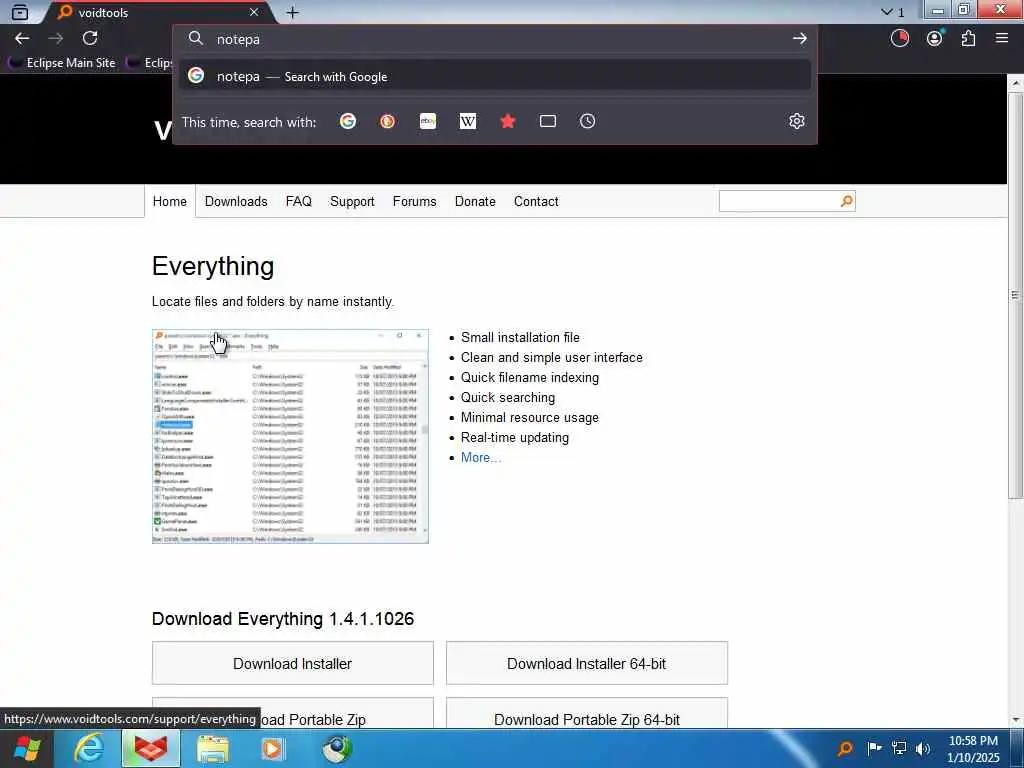Open the taskbar clock showing 10:58 PM
This screenshot has width=1024, height=768.
click(973, 749)
